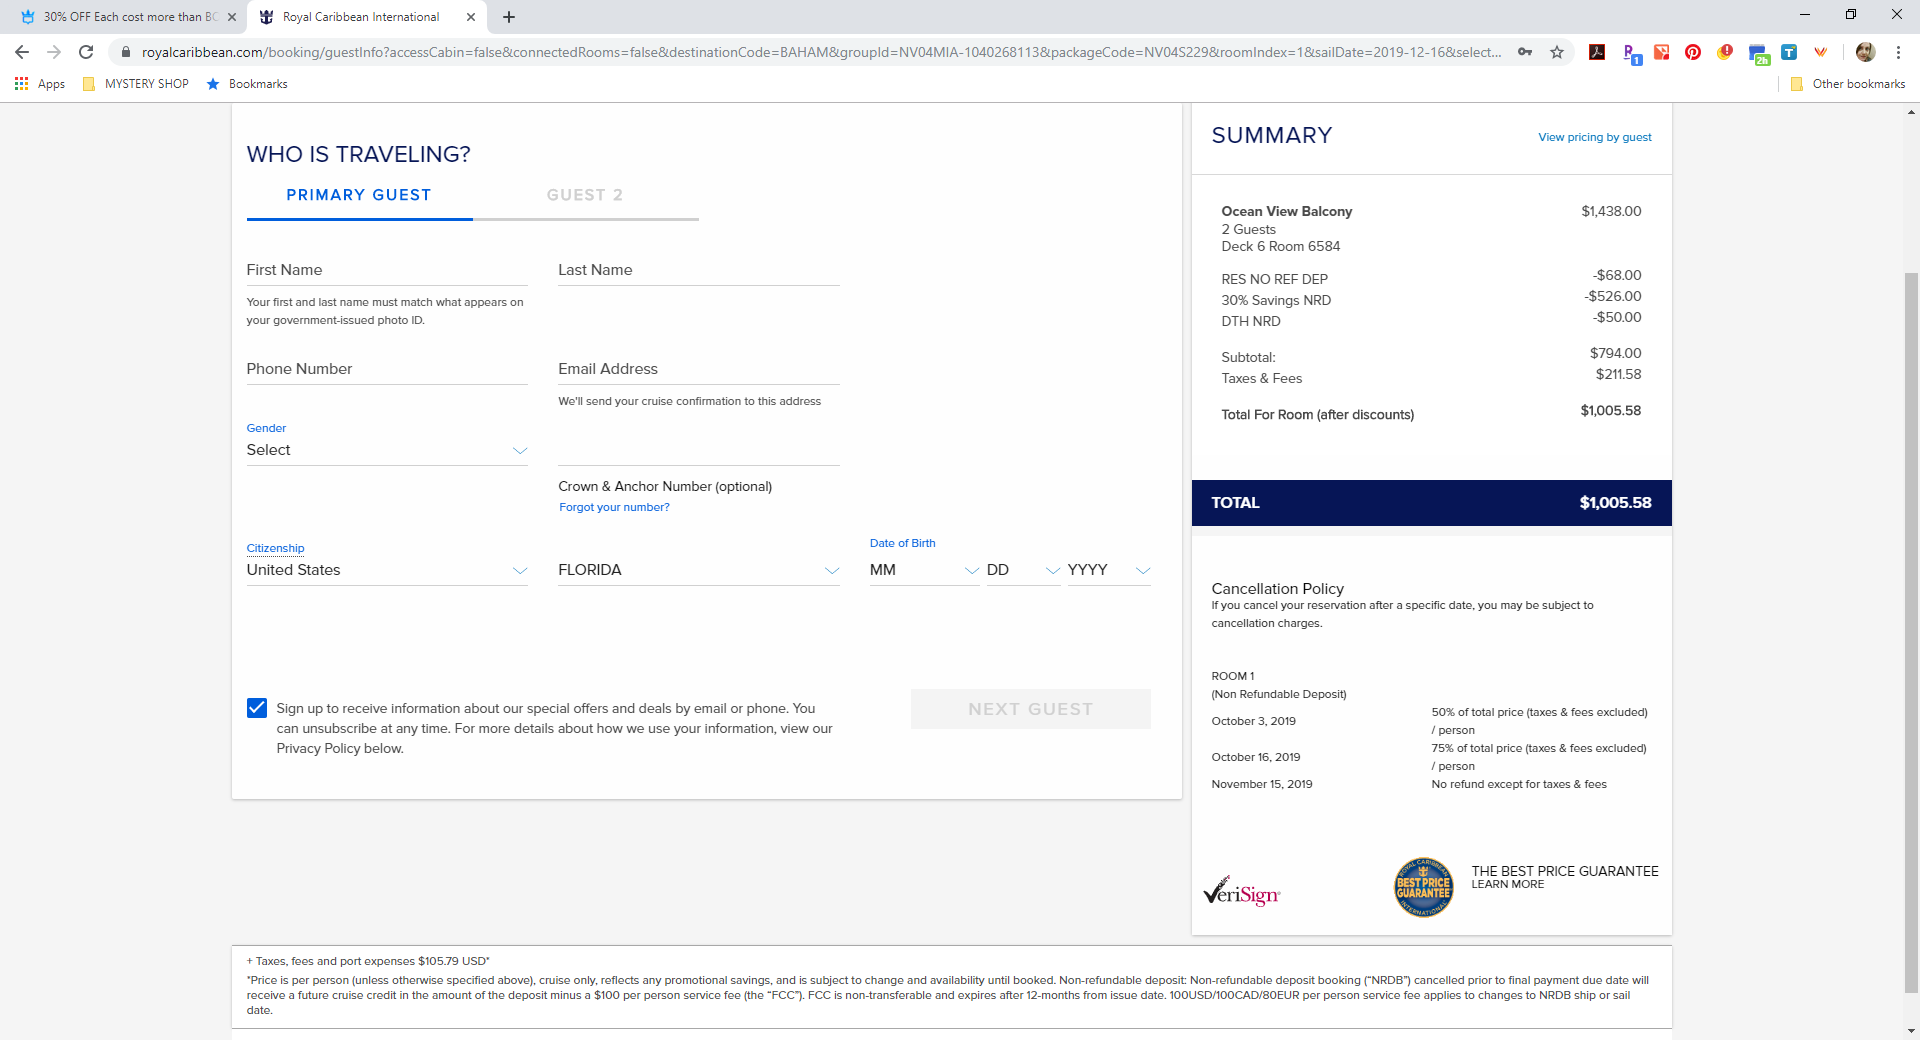Open the Other bookmarks folder
The height and width of the screenshot is (1040, 1920).
[1848, 84]
